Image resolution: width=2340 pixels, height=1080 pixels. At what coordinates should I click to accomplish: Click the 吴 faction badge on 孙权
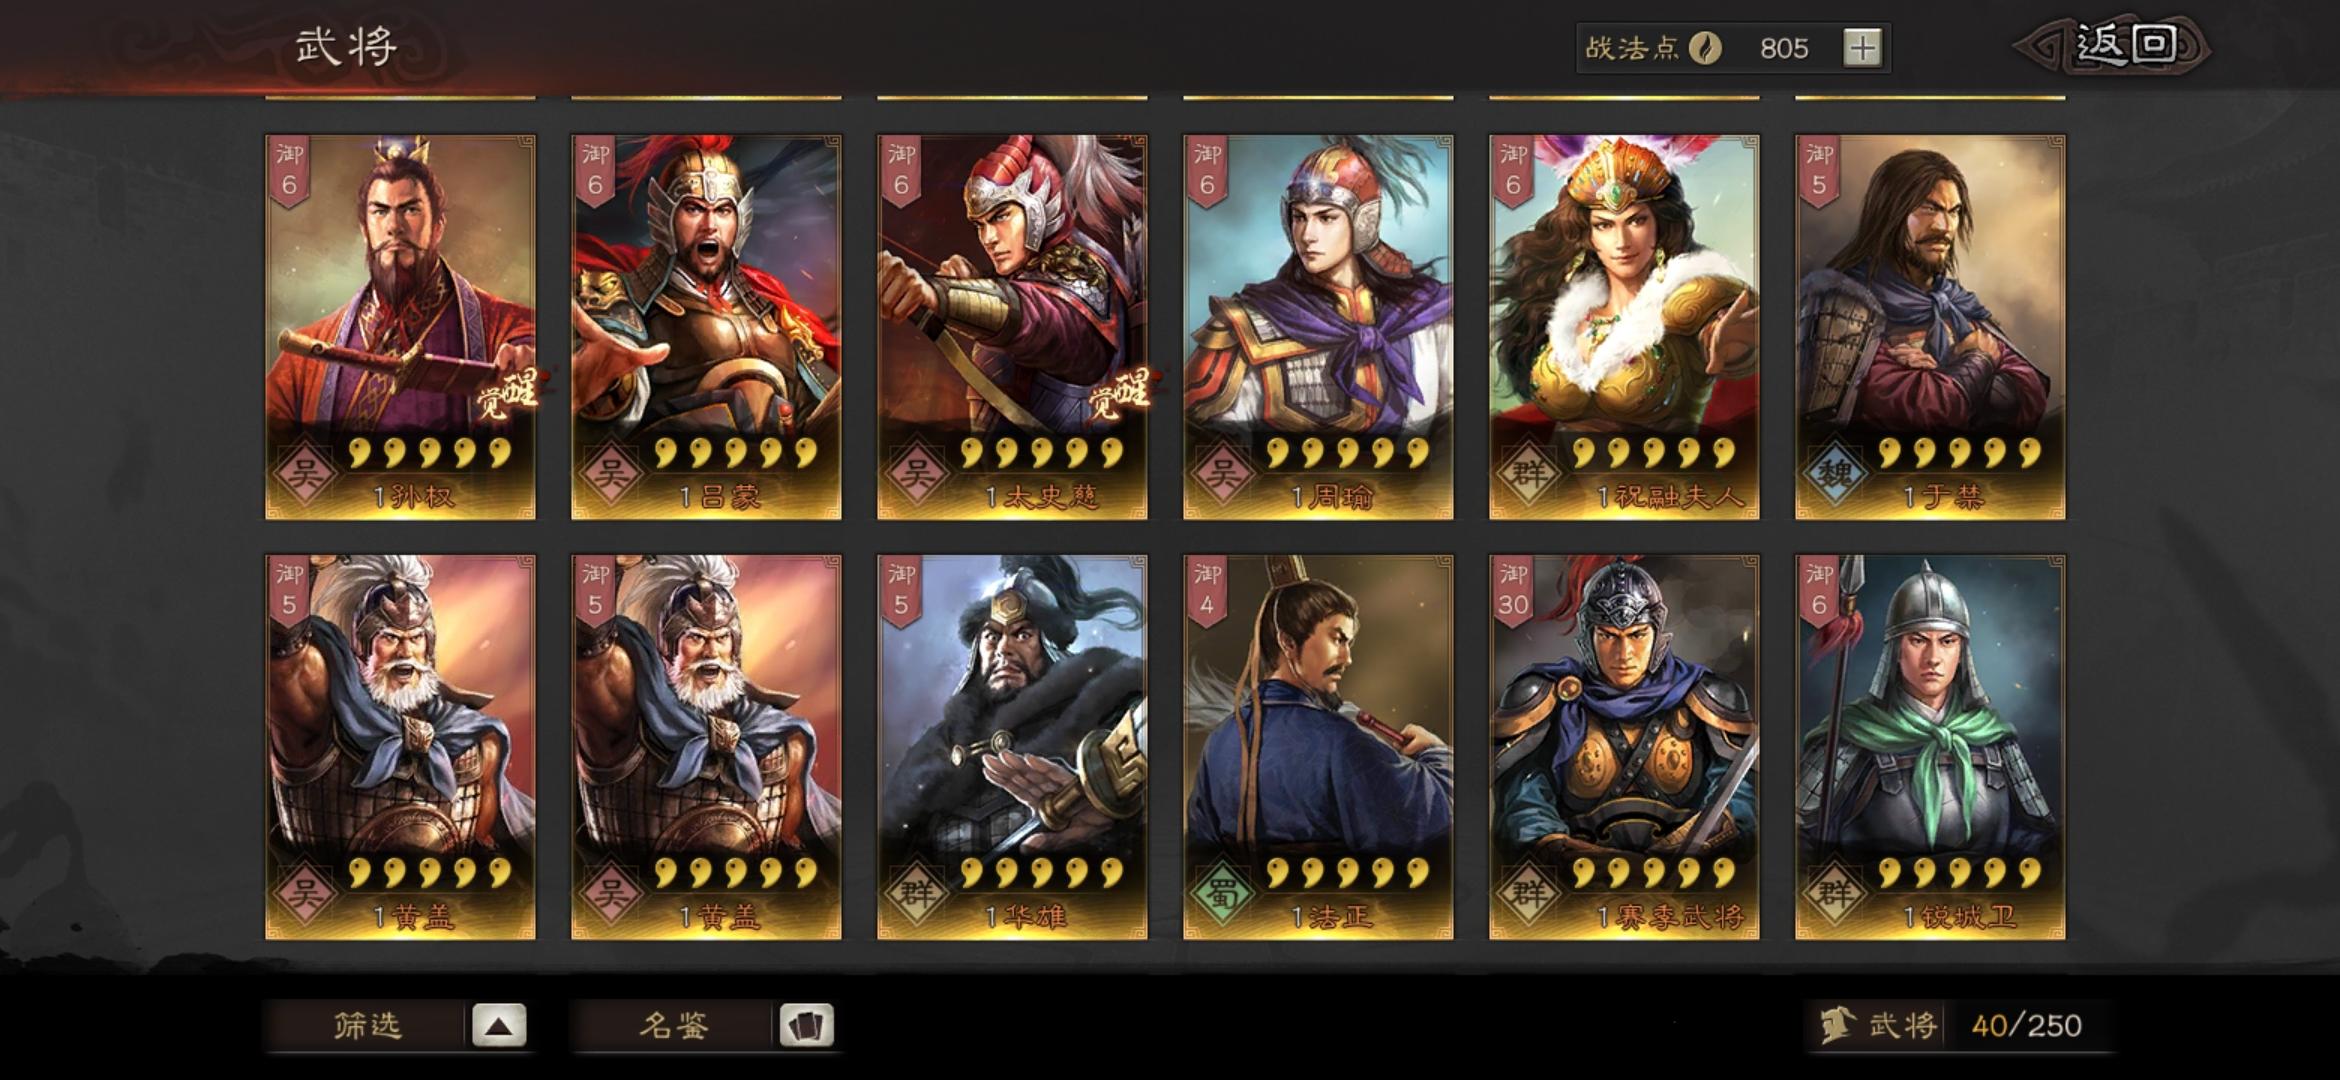tap(304, 472)
